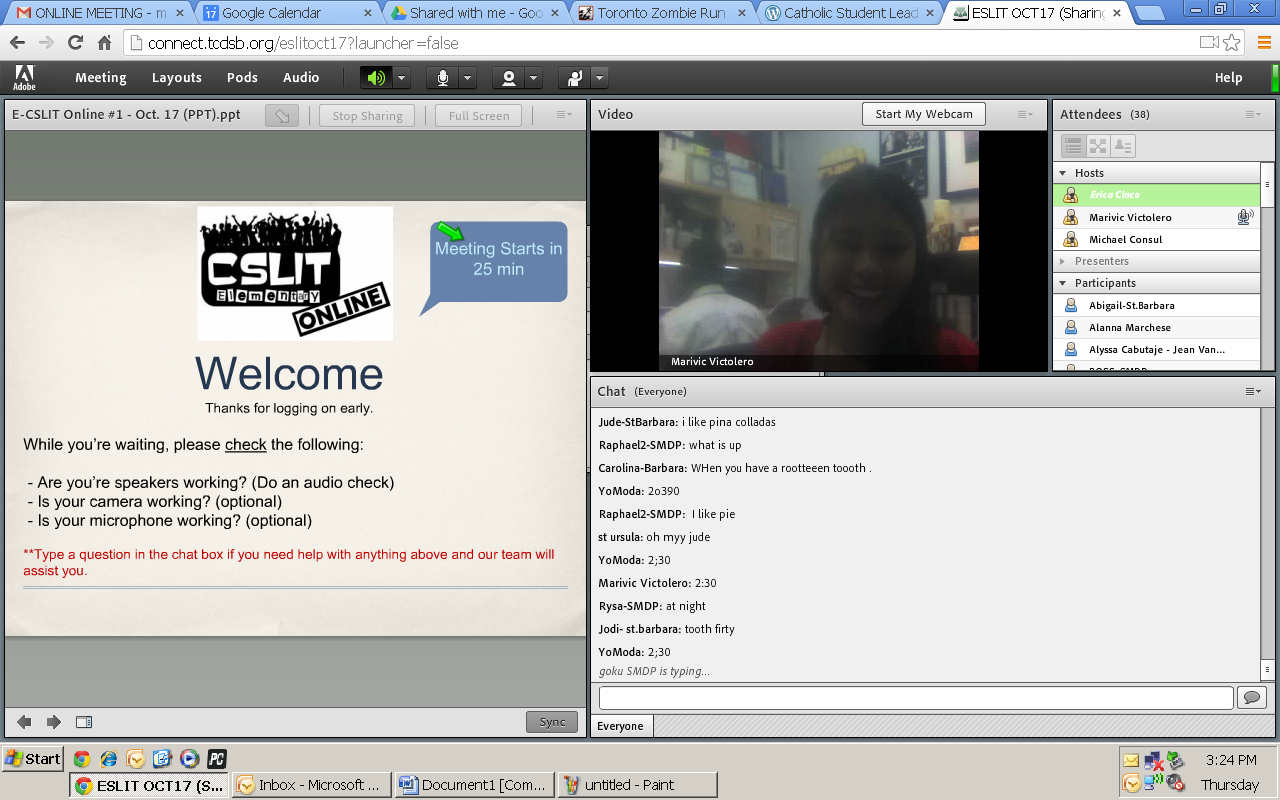Viewport: 1280px width, 800px height.
Task: Toggle the webcam icon in the top toolbar
Action: (x=509, y=78)
